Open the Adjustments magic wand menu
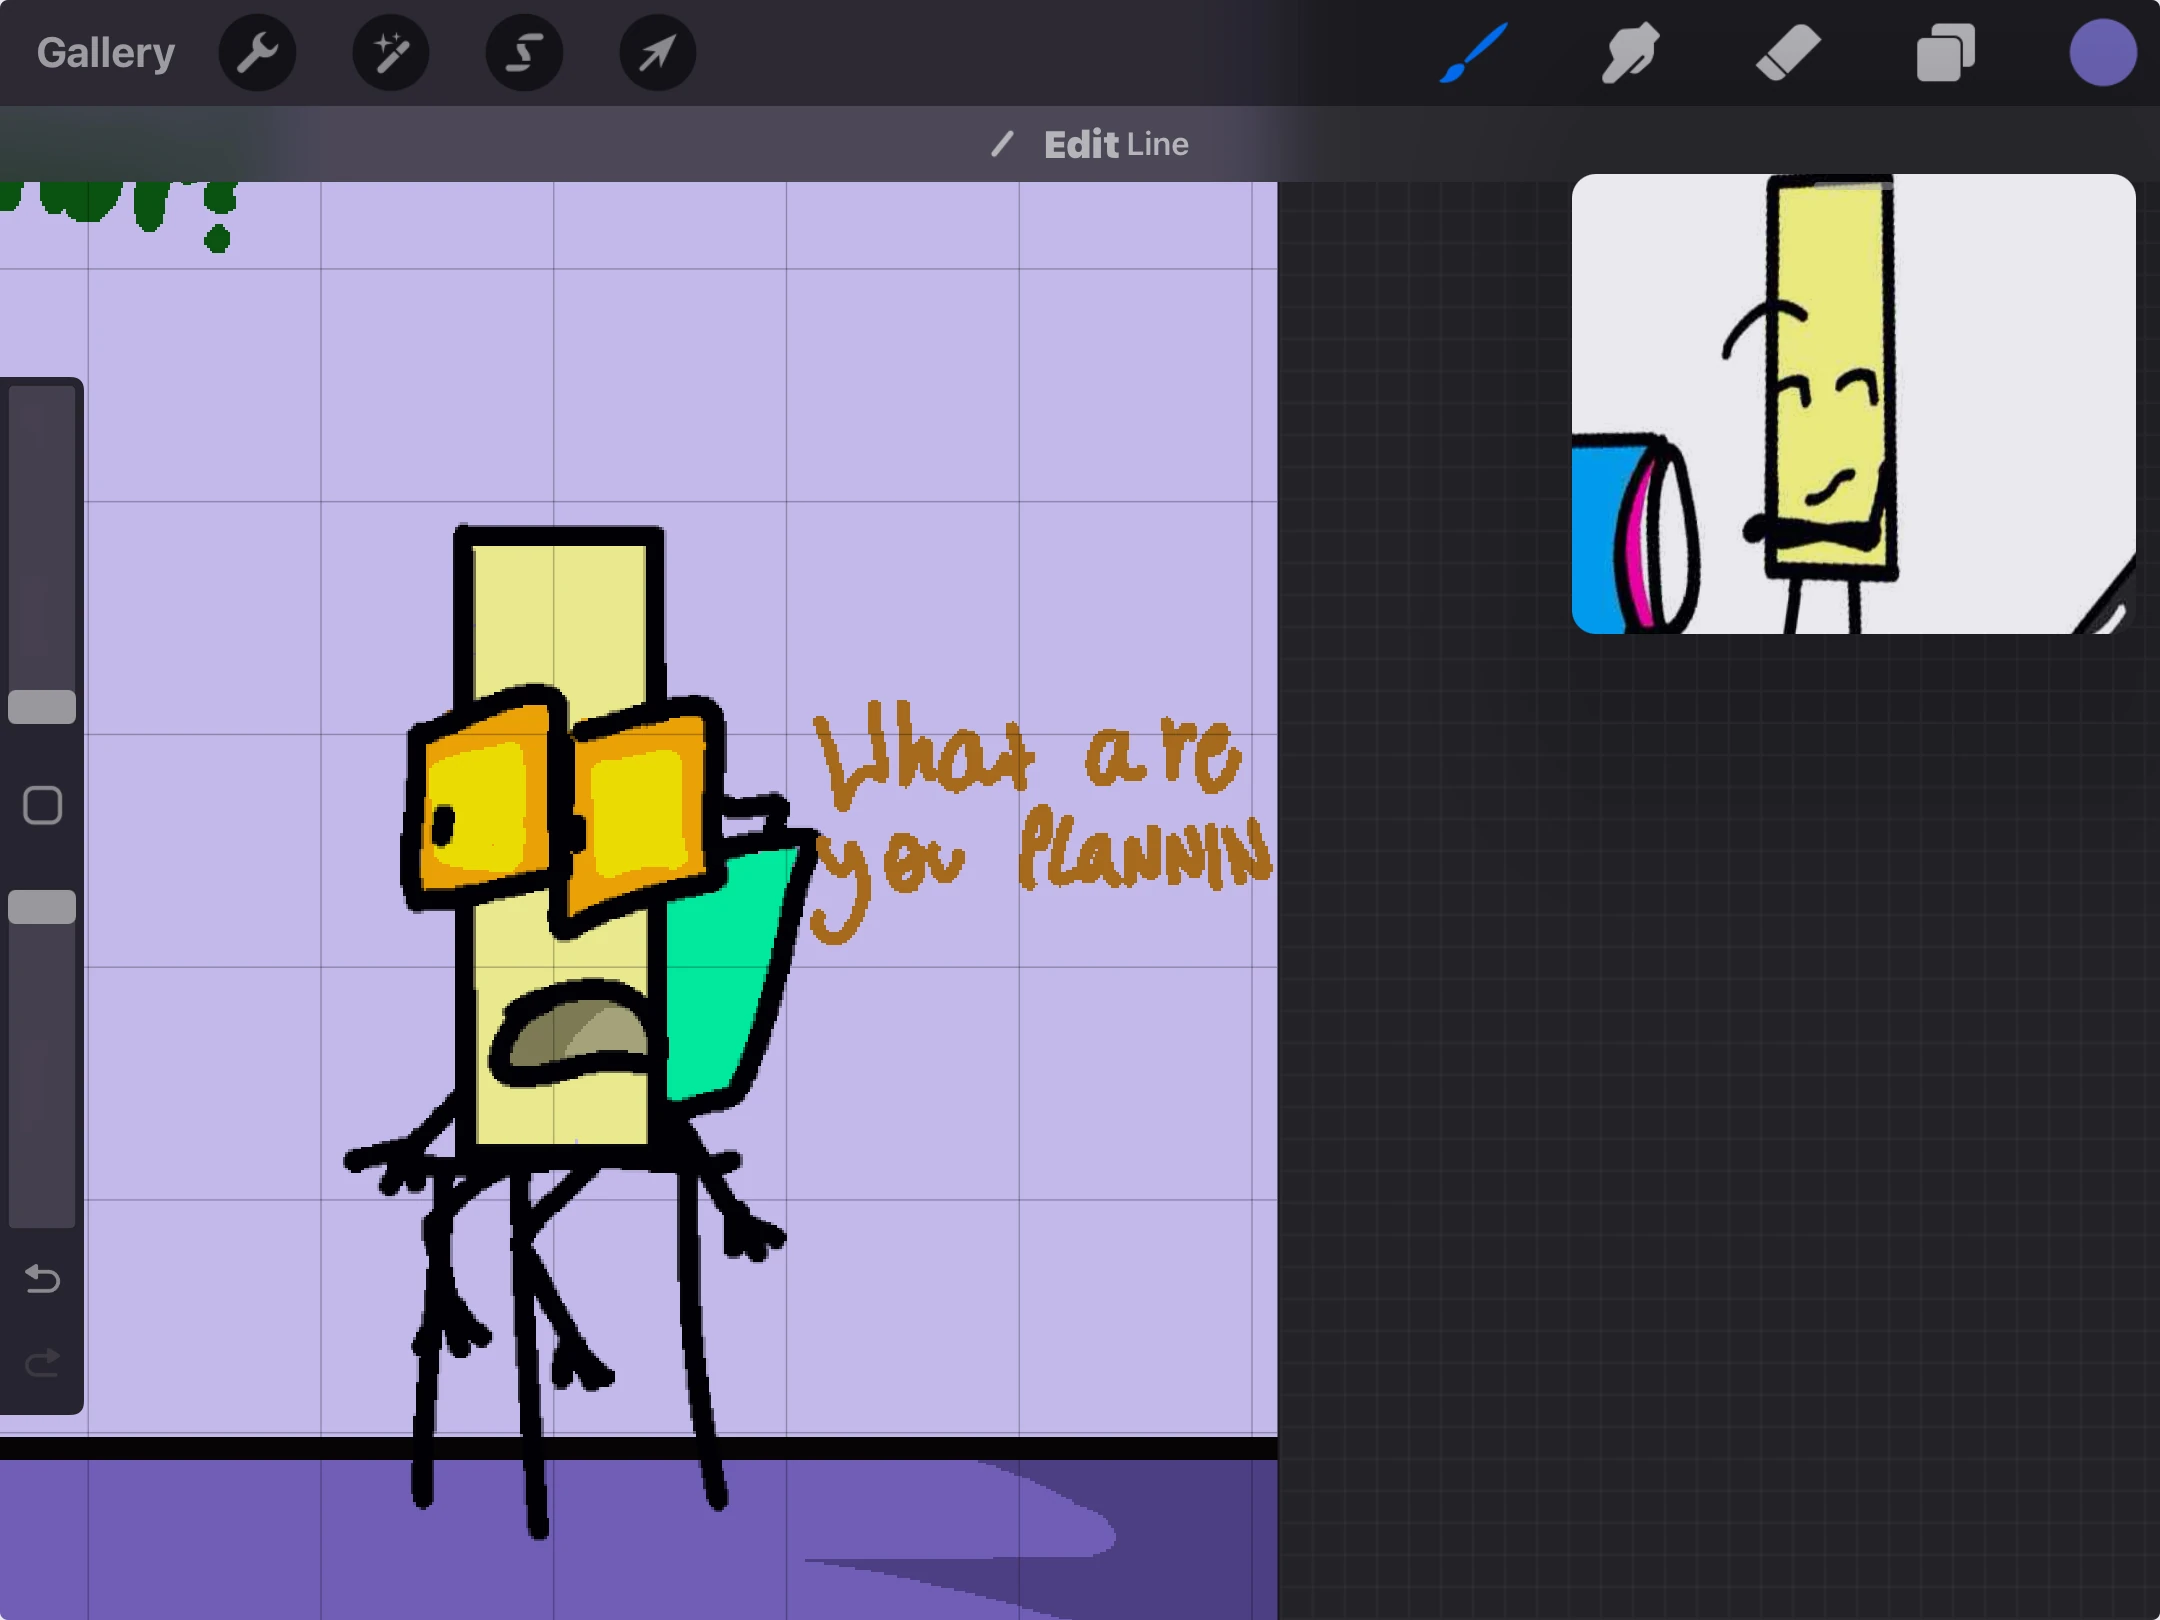The image size is (2160, 1620). (x=391, y=52)
